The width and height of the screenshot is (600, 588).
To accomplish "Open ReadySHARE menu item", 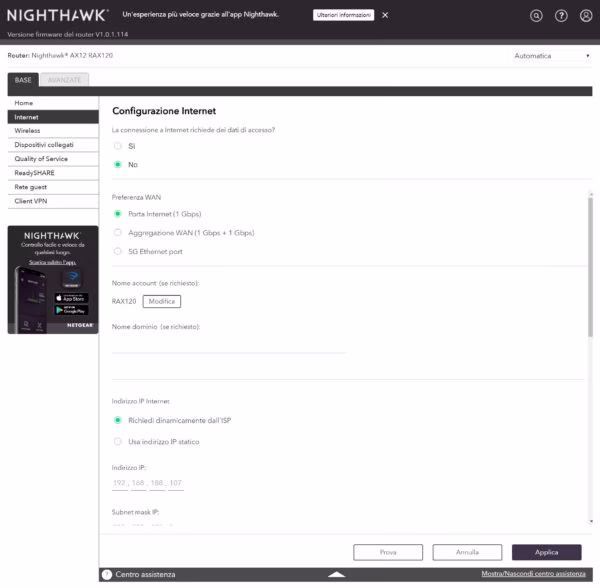I will coord(53,173).
